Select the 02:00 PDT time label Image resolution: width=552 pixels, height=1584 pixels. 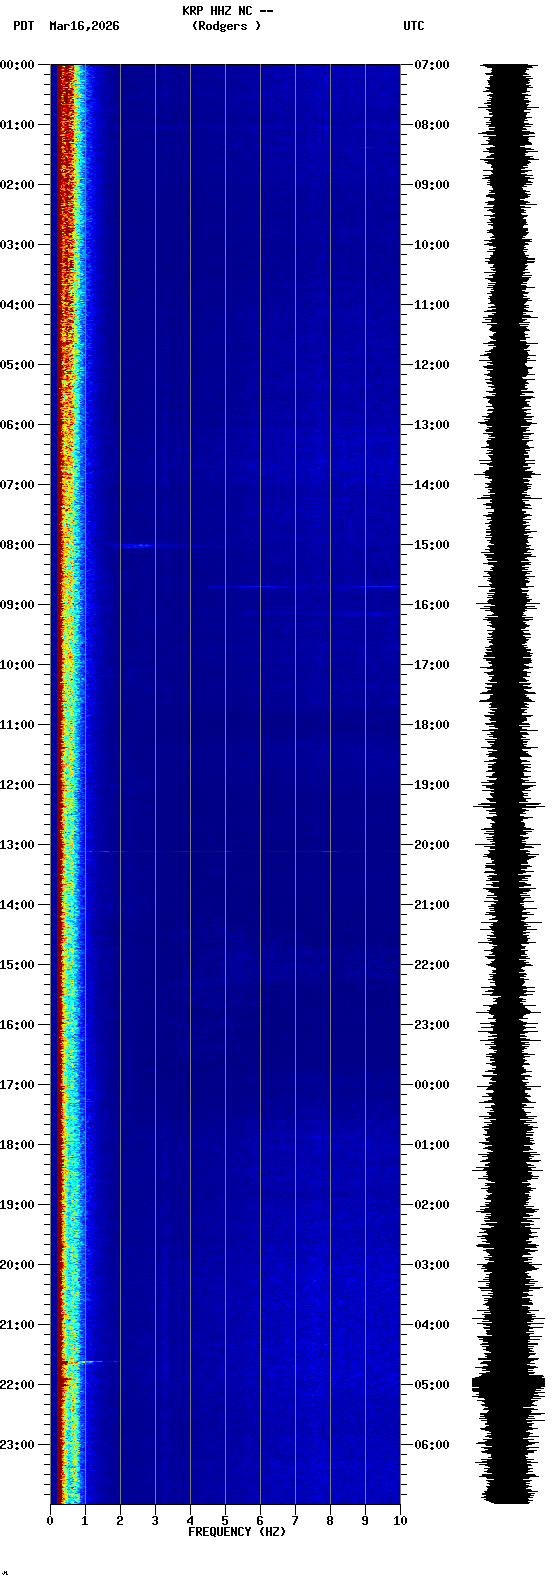click(x=17, y=185)
